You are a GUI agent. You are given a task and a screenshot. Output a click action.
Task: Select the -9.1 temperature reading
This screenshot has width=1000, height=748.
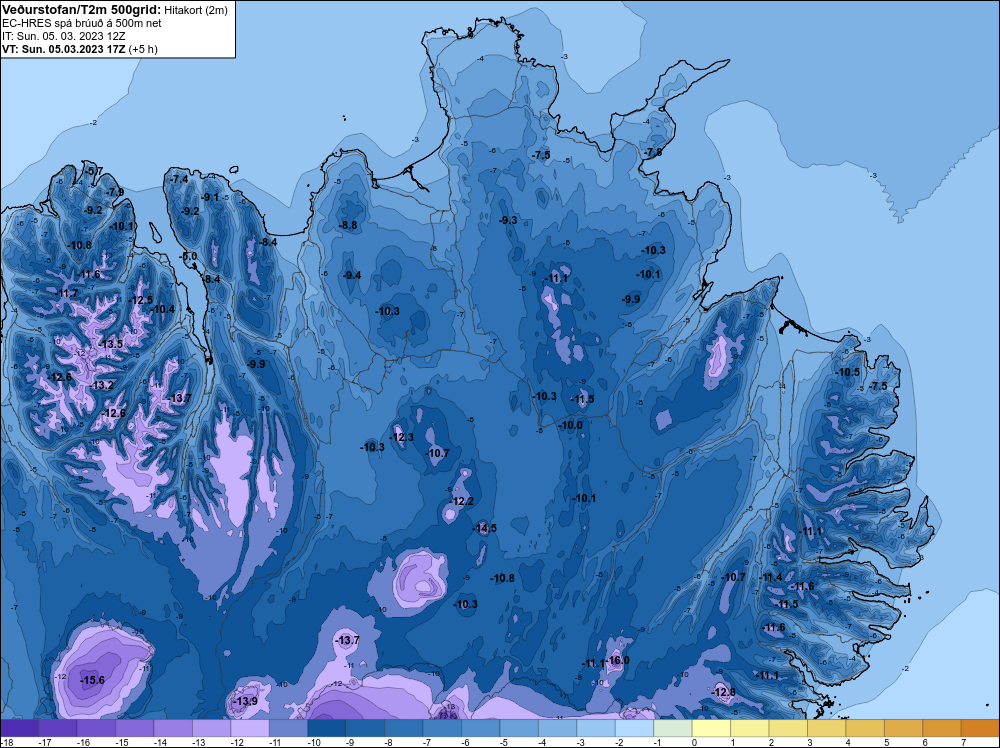click(210, 197)
